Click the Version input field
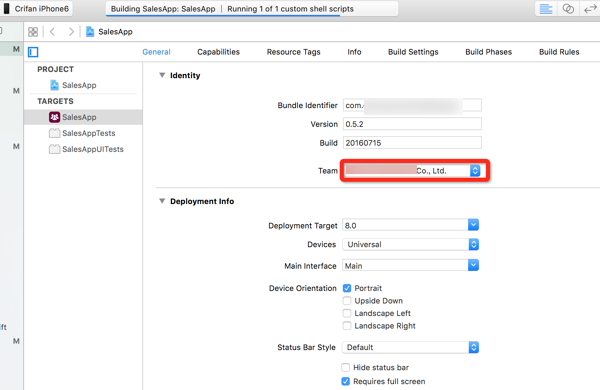 tap(412, 124)
